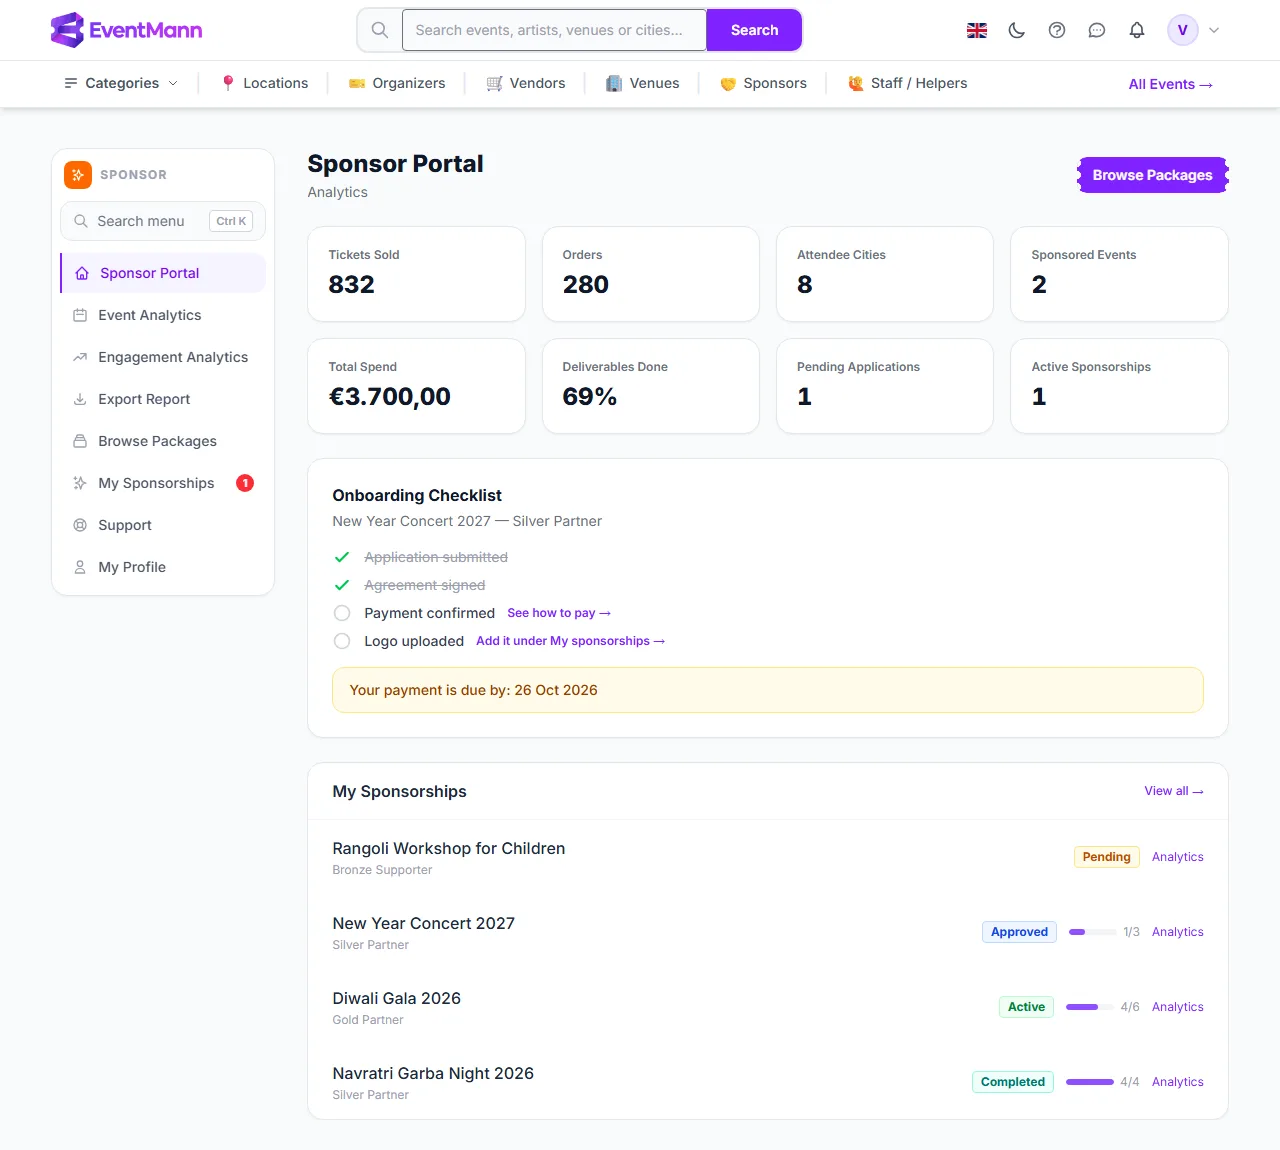1280x1150 pixels.
Task: Click the My Sponsorships notification badge
Action: tap(245, 483)
